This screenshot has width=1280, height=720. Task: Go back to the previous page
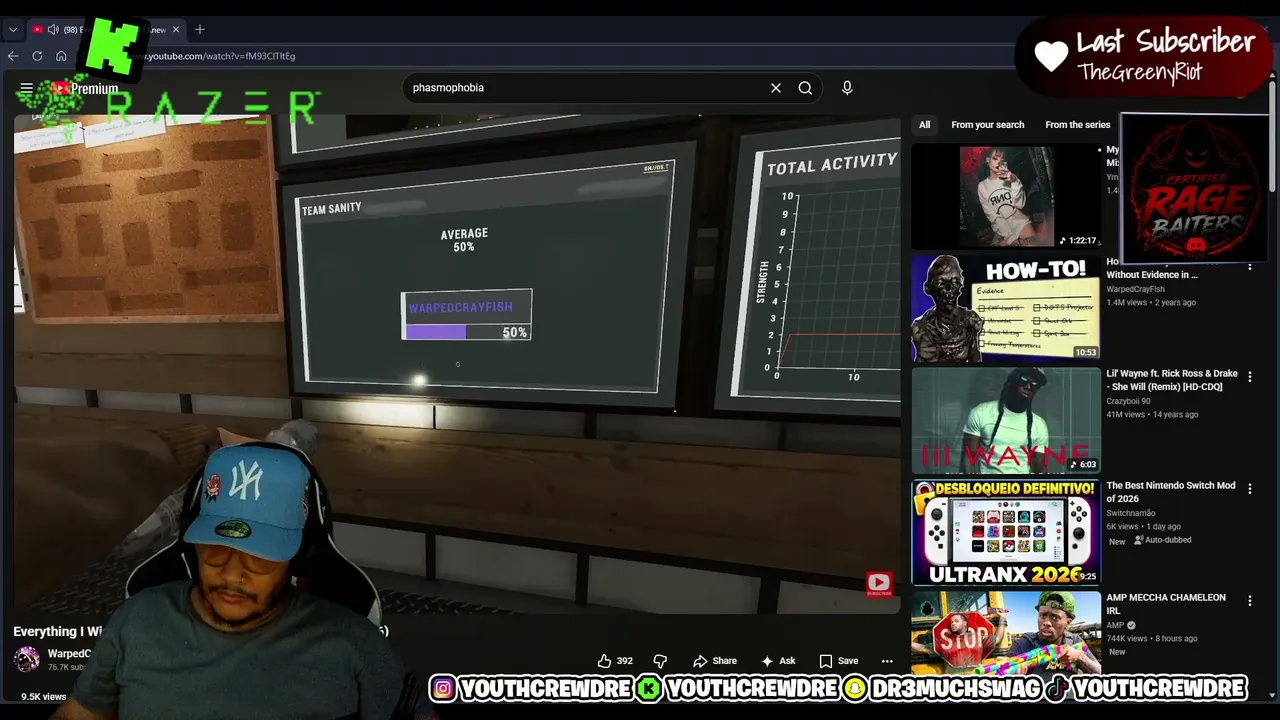[13, 56]
